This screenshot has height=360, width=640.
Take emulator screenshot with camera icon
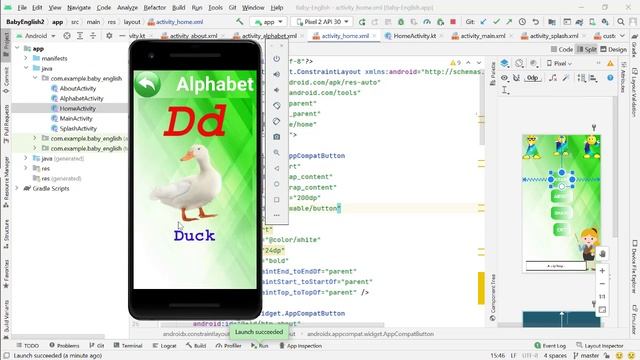pos(277,137)
